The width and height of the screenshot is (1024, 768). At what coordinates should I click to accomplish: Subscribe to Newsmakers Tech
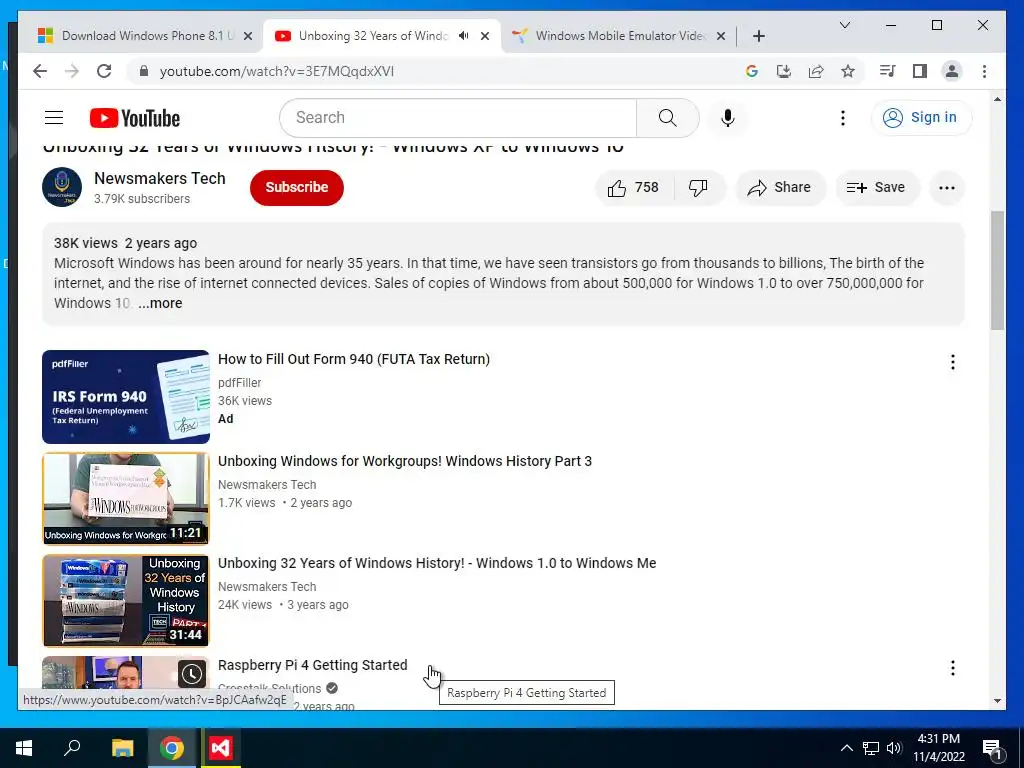[296, 187]
